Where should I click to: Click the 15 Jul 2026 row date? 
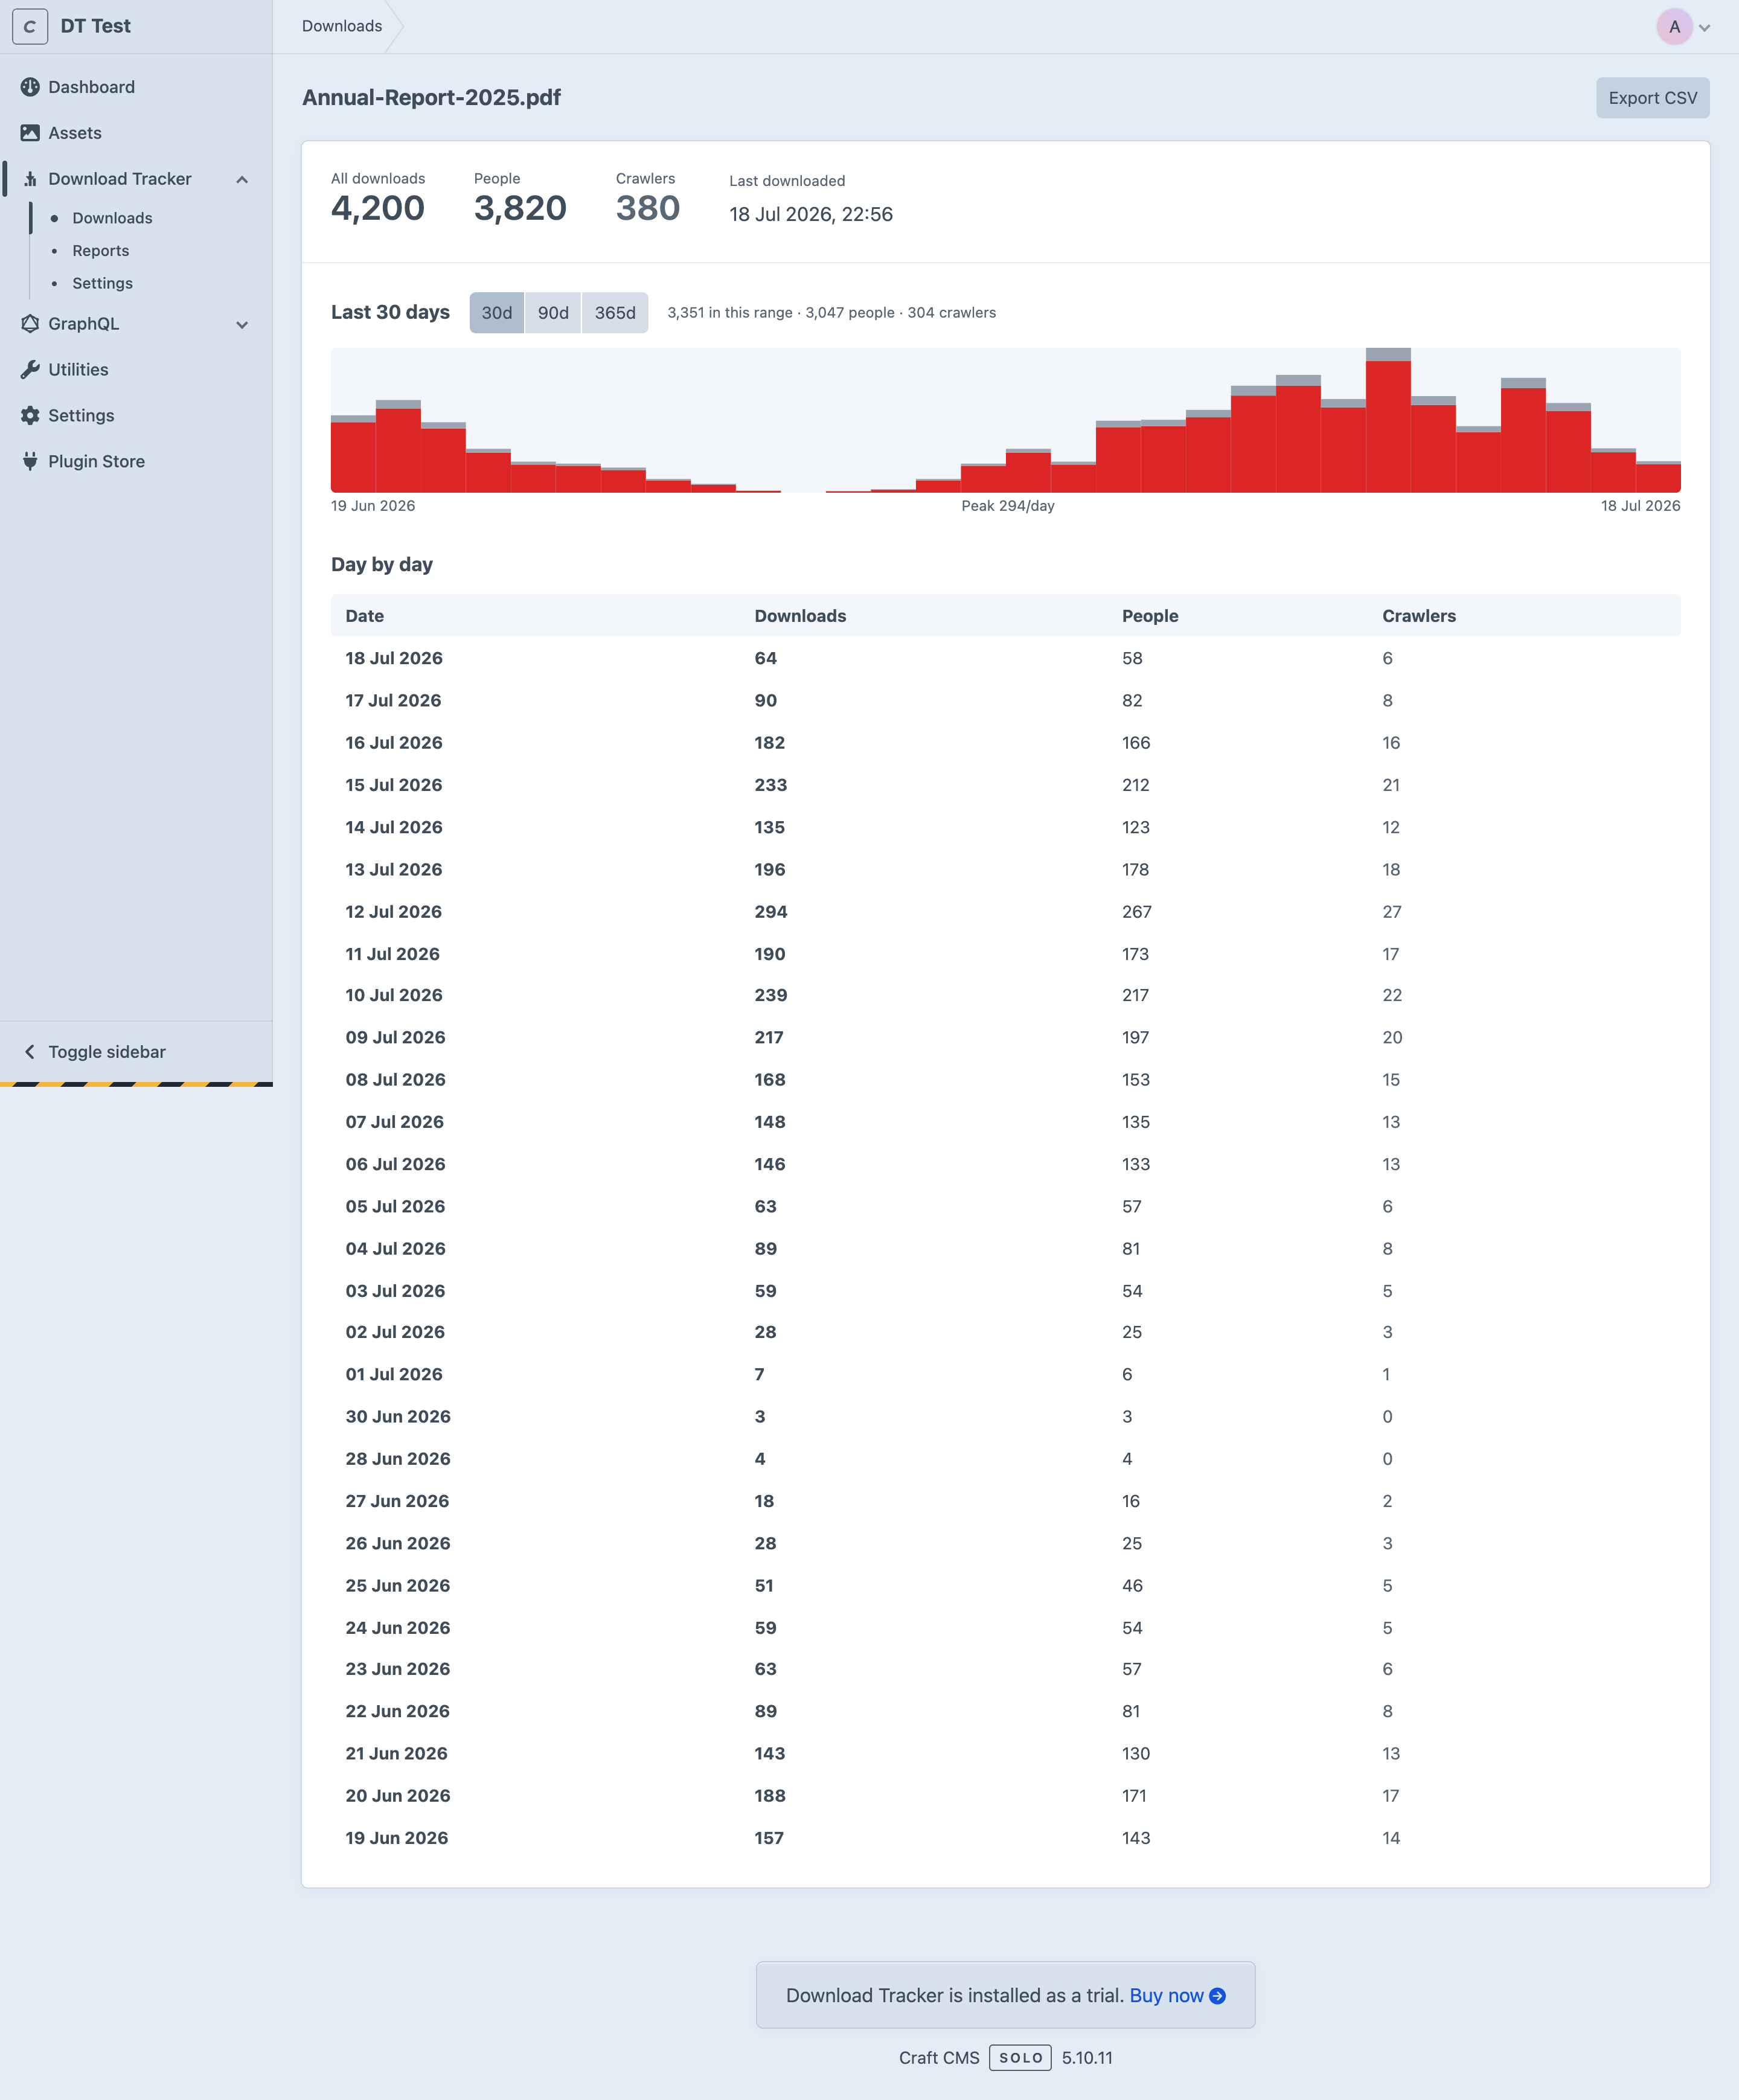click(x=394, y=785)
